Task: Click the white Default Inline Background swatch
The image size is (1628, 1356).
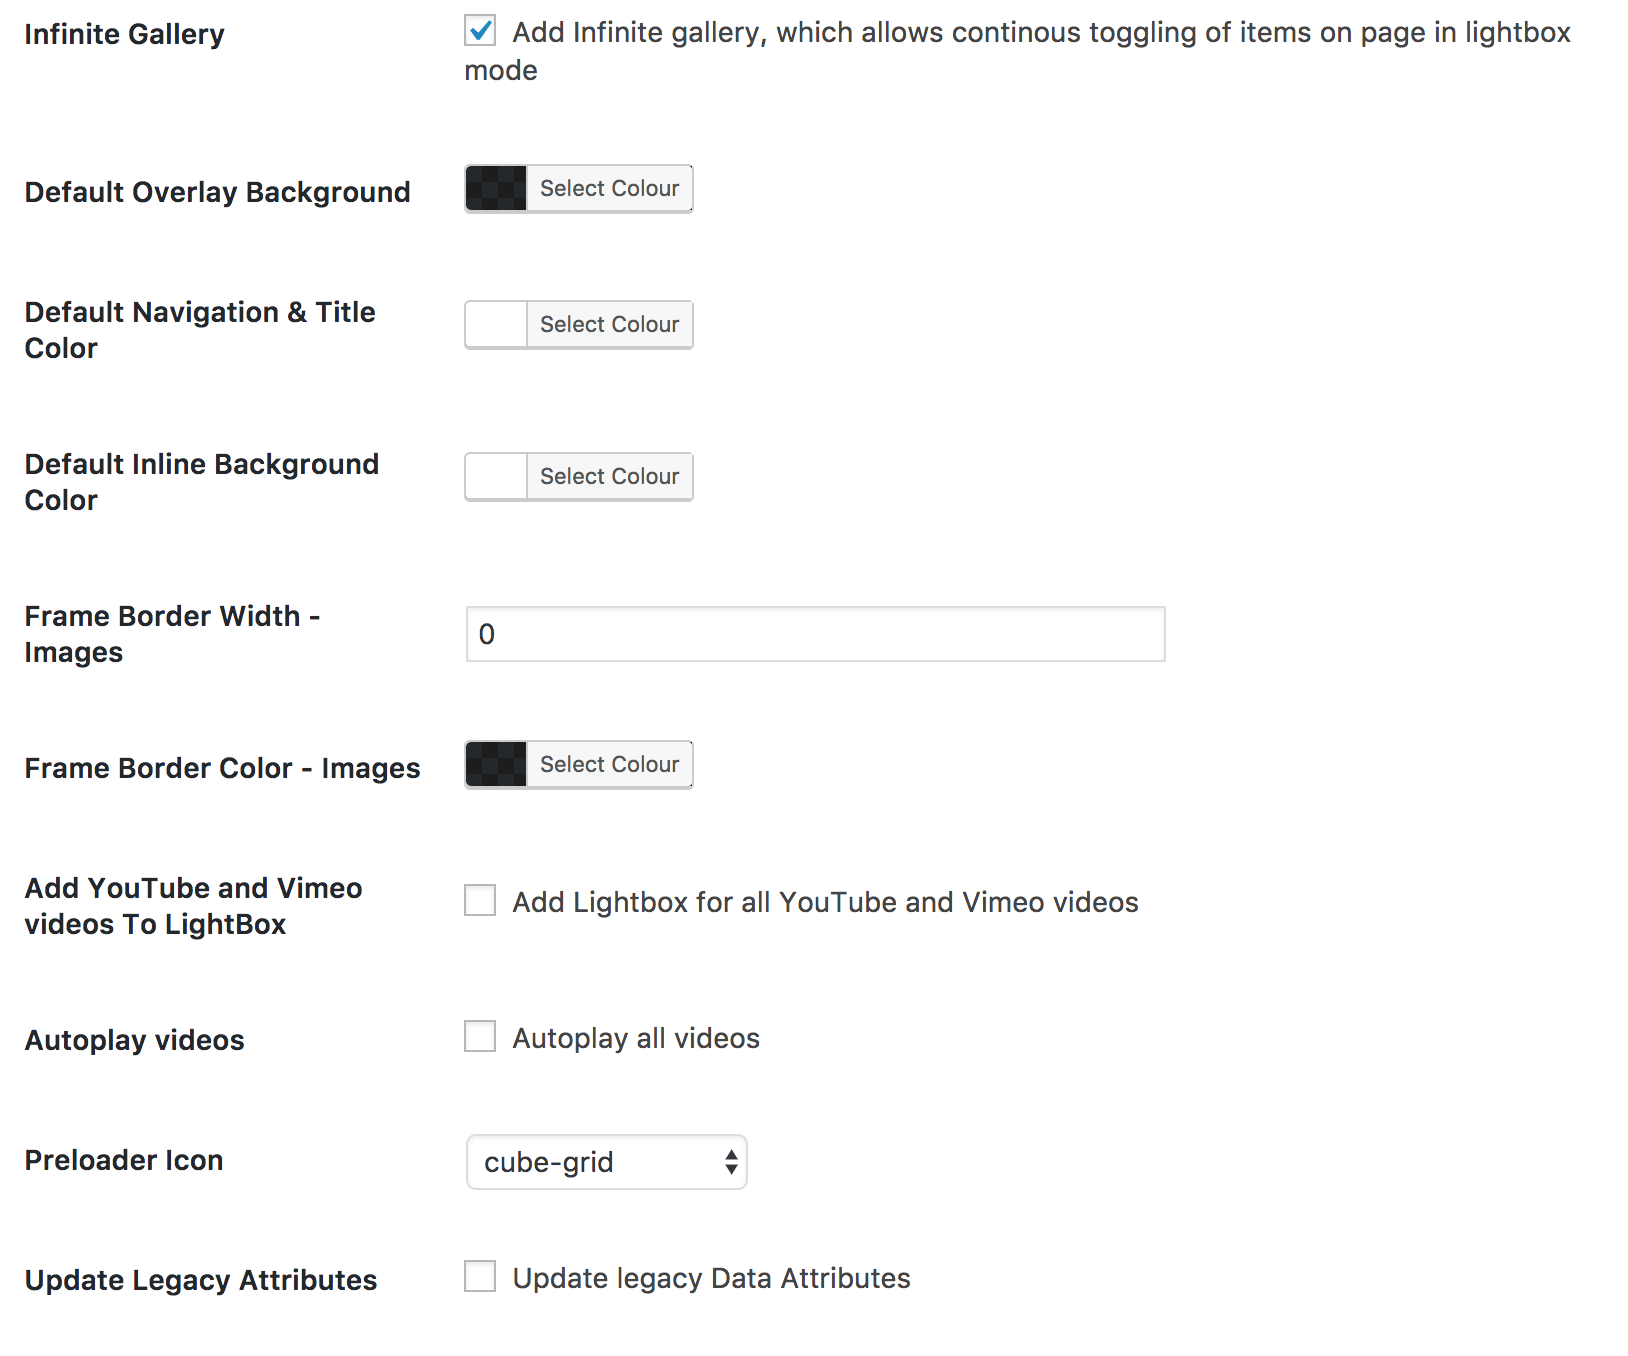Action: [x=496, y=477]
